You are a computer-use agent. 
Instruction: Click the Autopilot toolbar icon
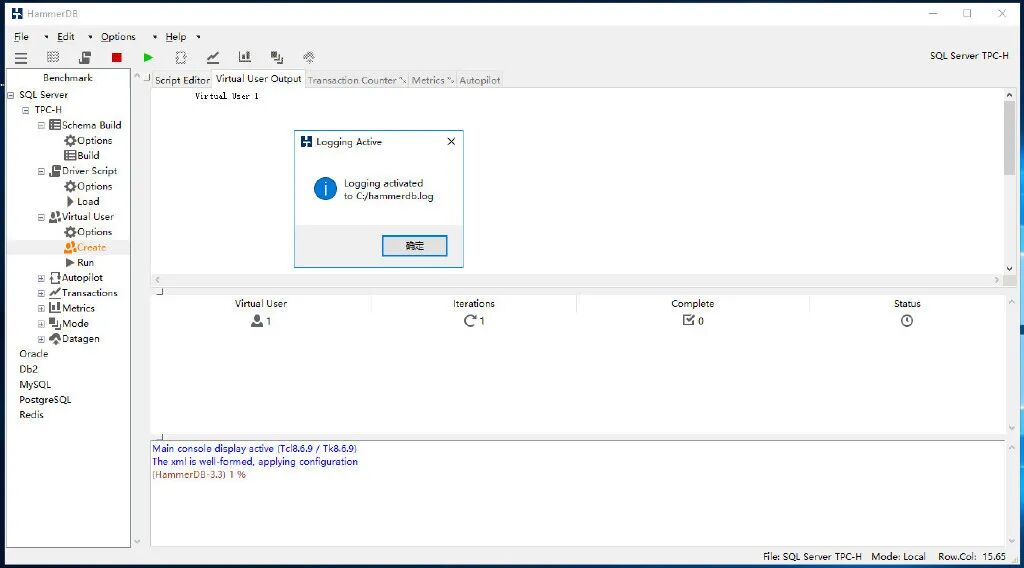tap(181, 57)
